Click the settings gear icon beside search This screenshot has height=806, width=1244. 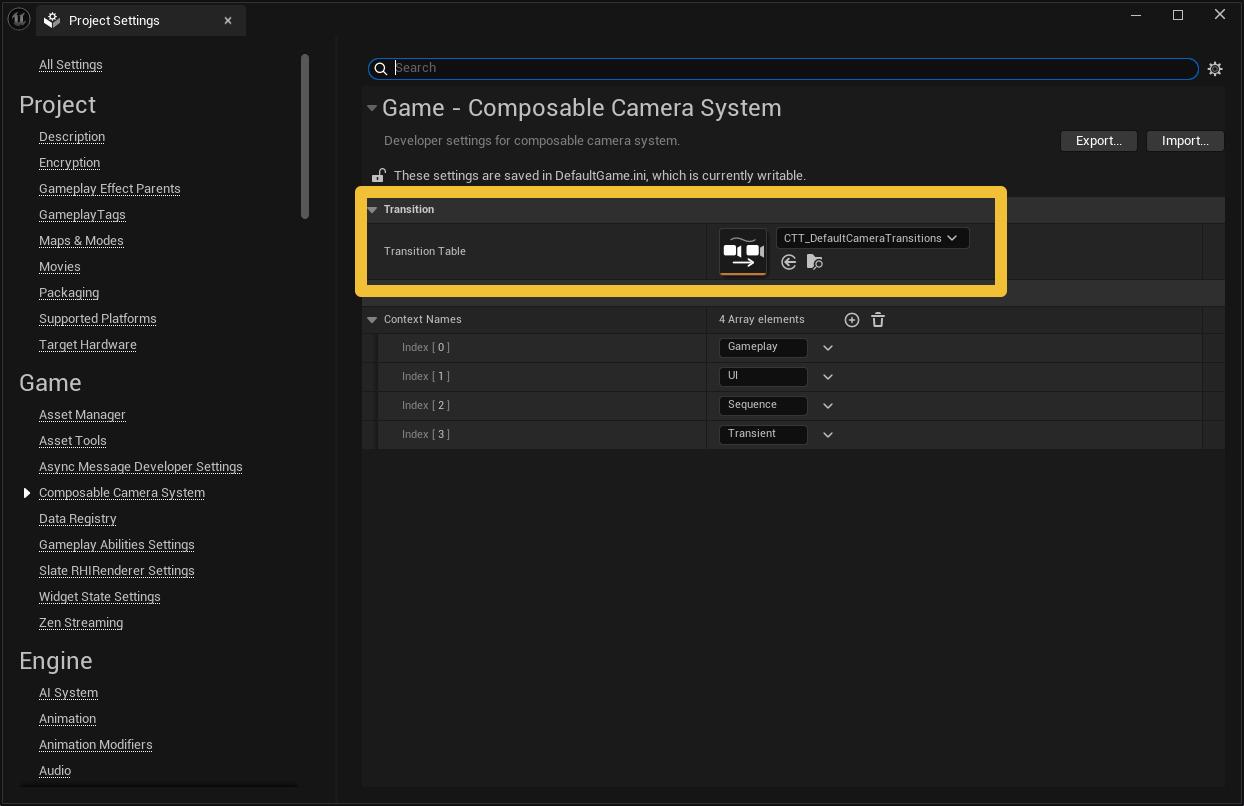(x=1215, y=69)
